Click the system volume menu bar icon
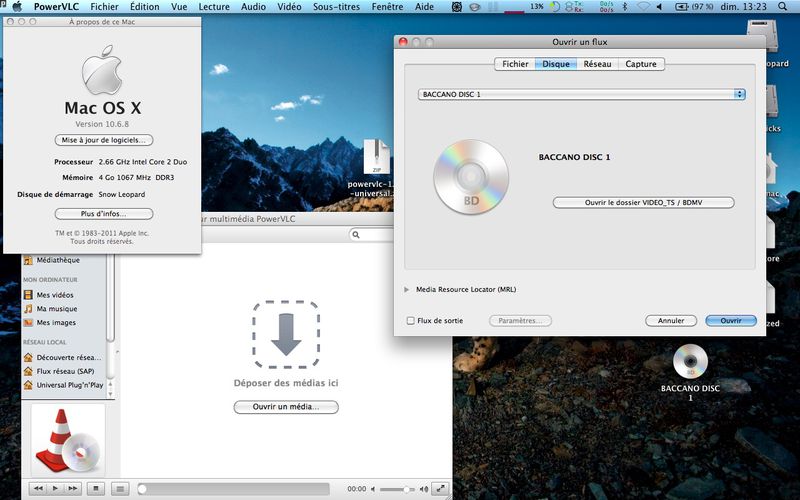Image resolution: width=800 pixels, height=500 pixels. pos(659,7)
